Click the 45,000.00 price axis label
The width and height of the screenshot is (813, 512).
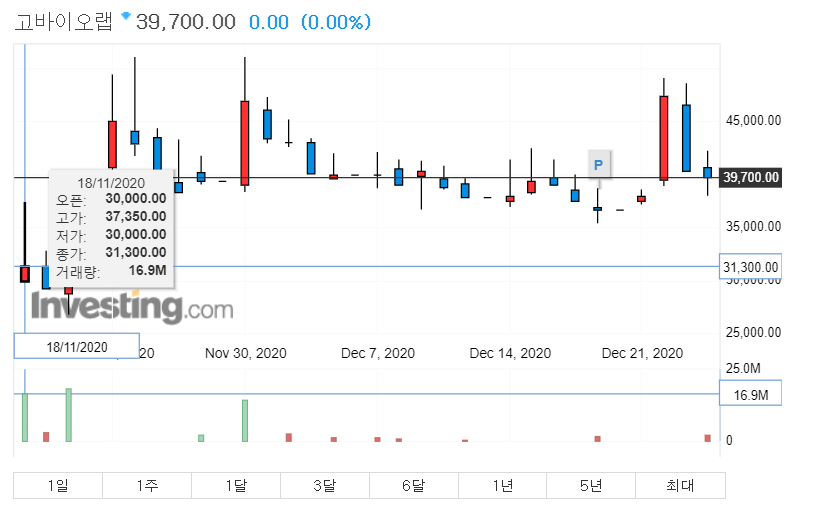[x=753, y=120]
